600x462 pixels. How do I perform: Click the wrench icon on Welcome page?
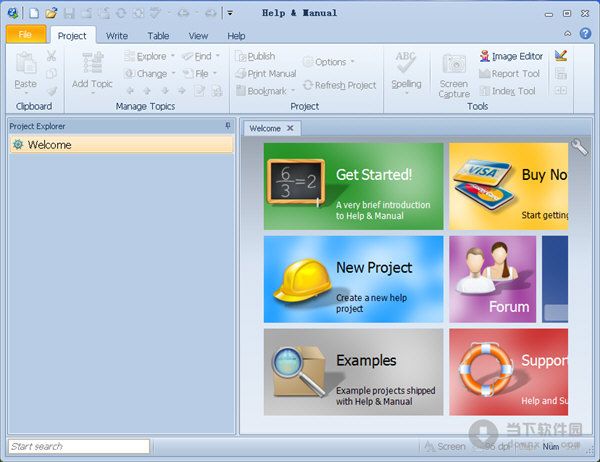point(579,147)
